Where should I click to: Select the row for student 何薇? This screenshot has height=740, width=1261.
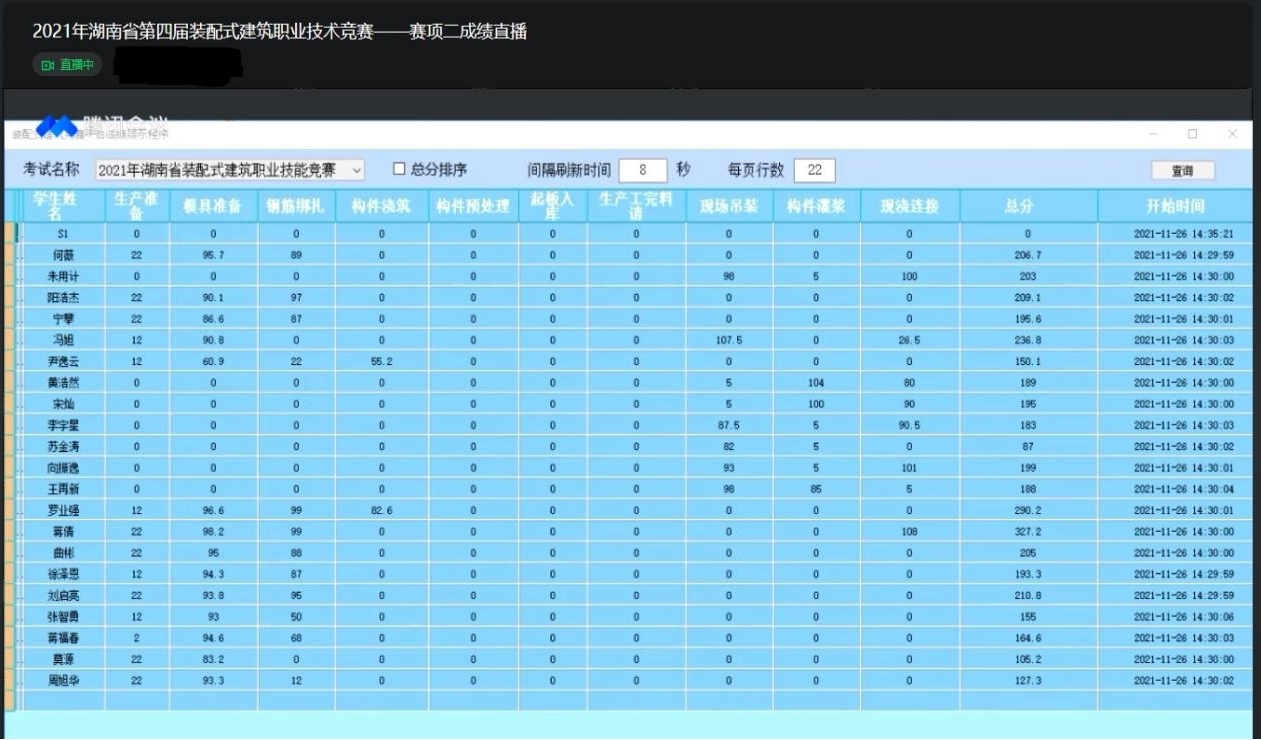62,255
